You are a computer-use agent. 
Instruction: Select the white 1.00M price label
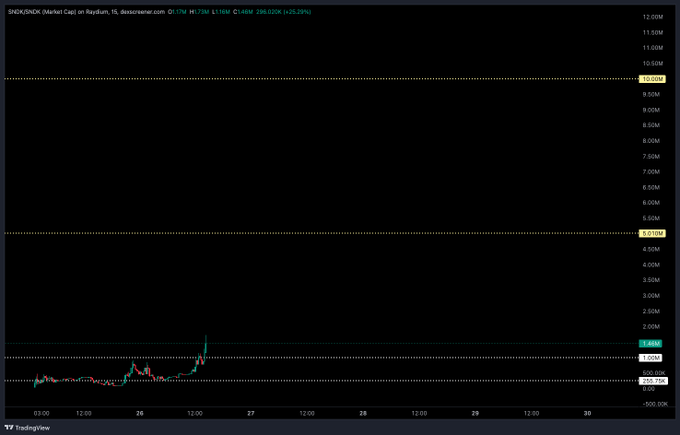[x=651, y=358]
